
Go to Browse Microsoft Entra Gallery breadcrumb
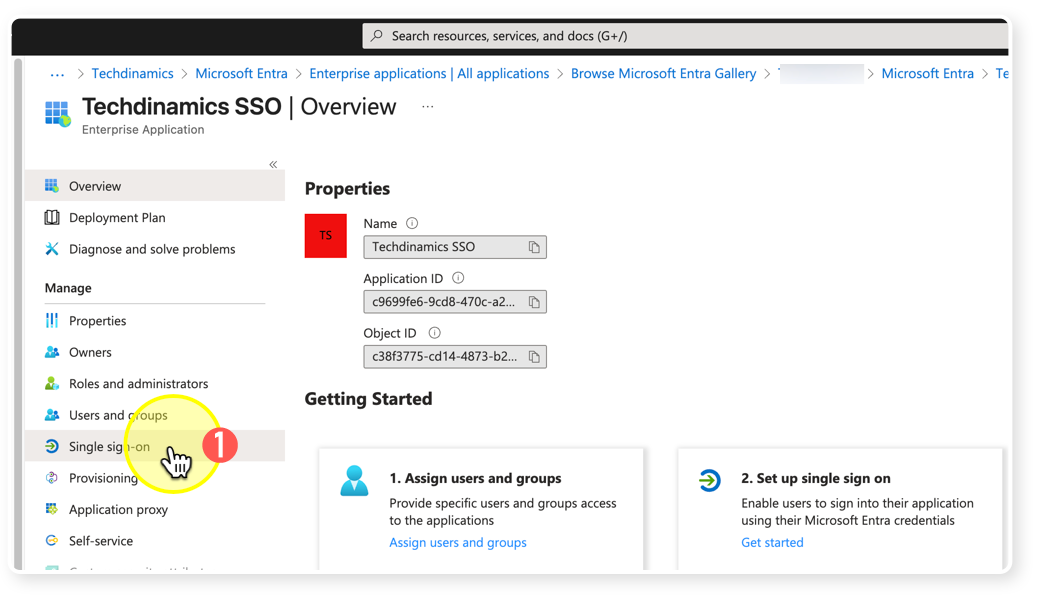tap(663, 73)
